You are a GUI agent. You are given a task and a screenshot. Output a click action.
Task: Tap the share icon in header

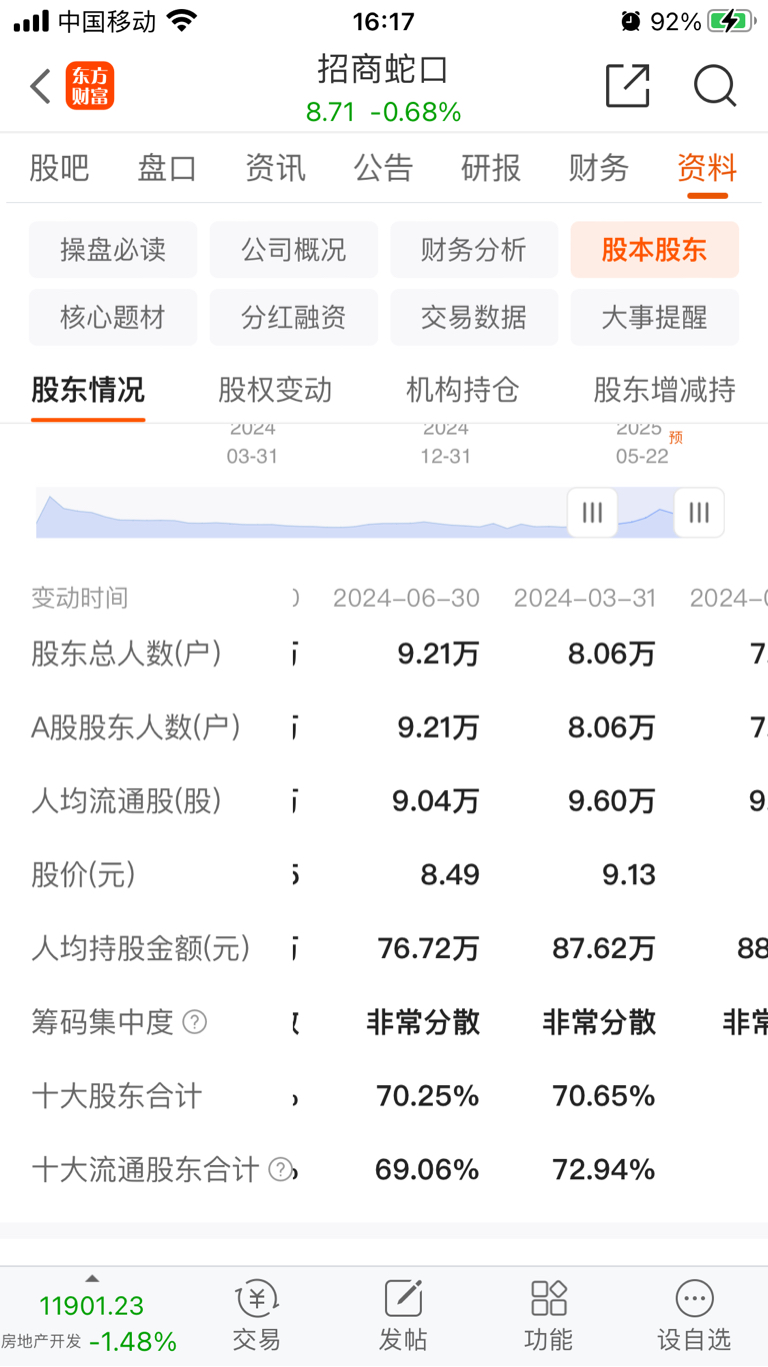628,86
